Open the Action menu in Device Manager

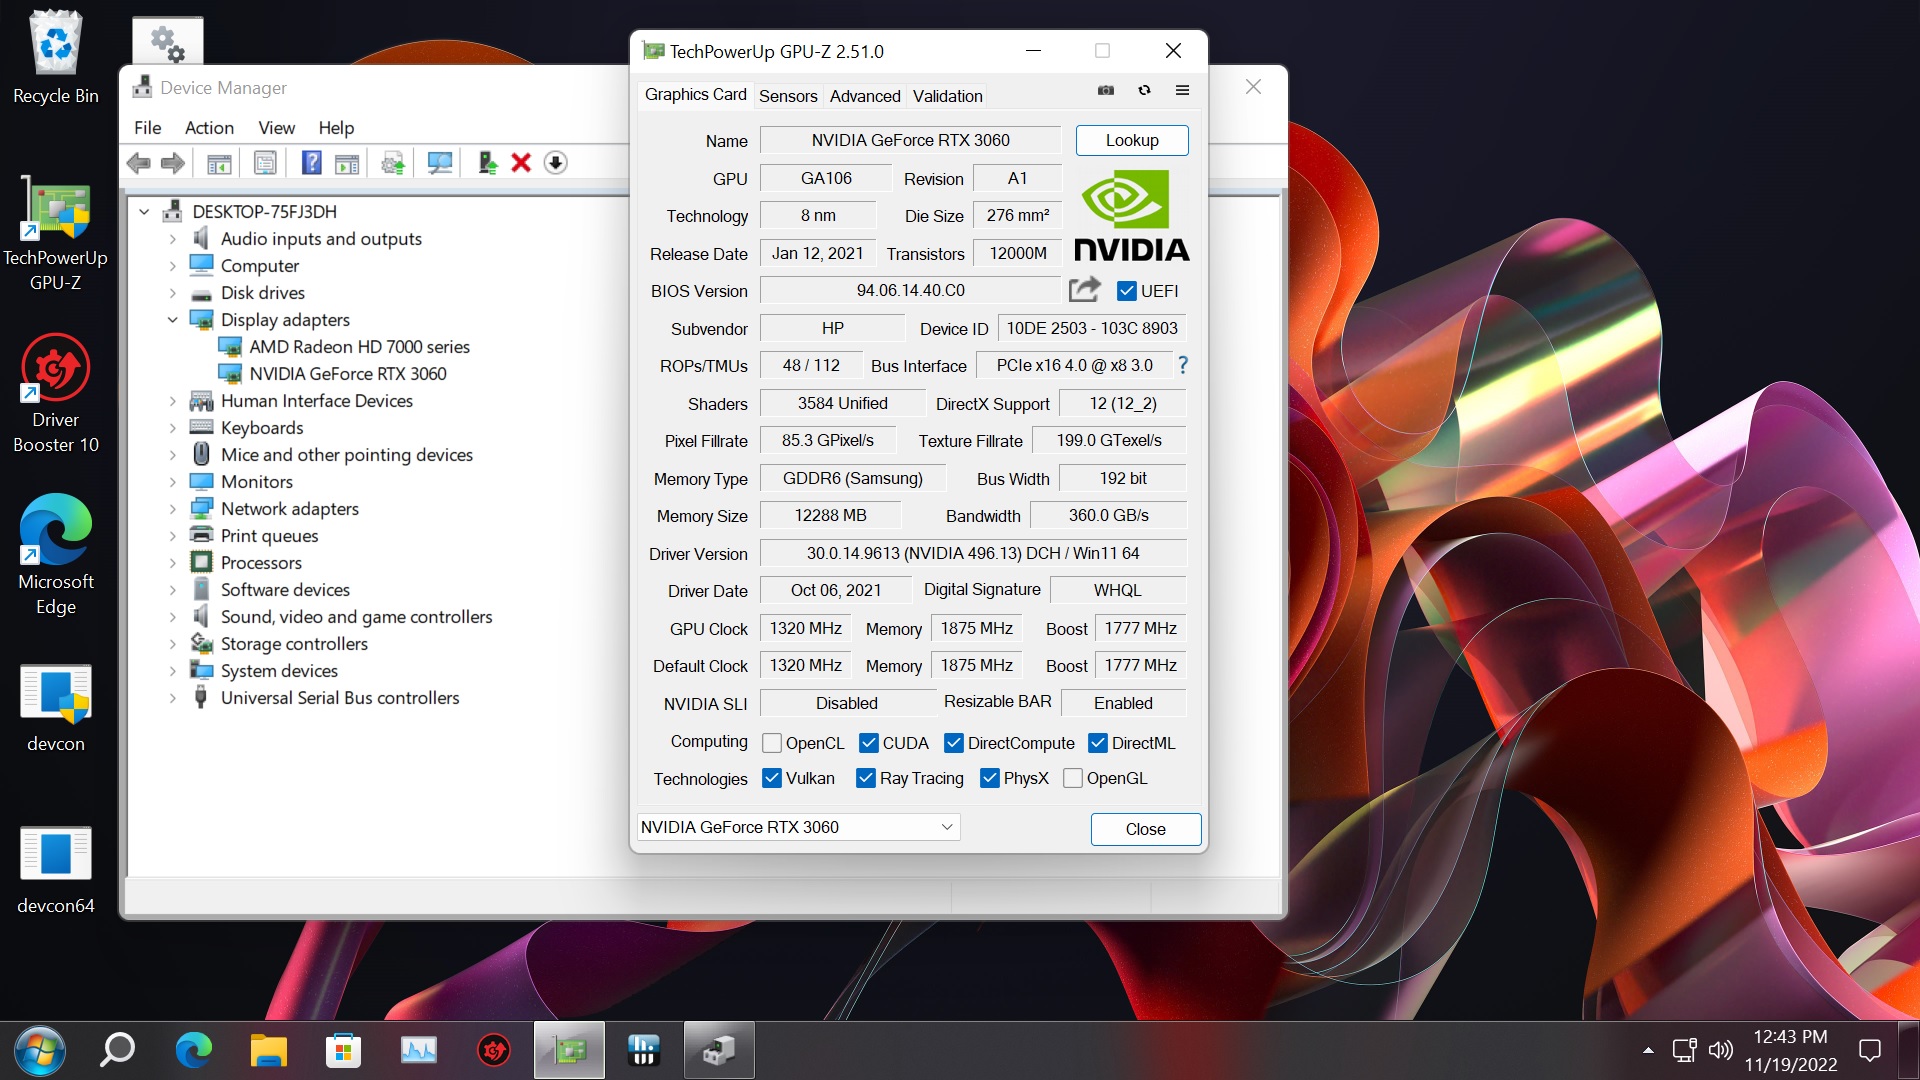pyautogui.click(x=209, y=128)
